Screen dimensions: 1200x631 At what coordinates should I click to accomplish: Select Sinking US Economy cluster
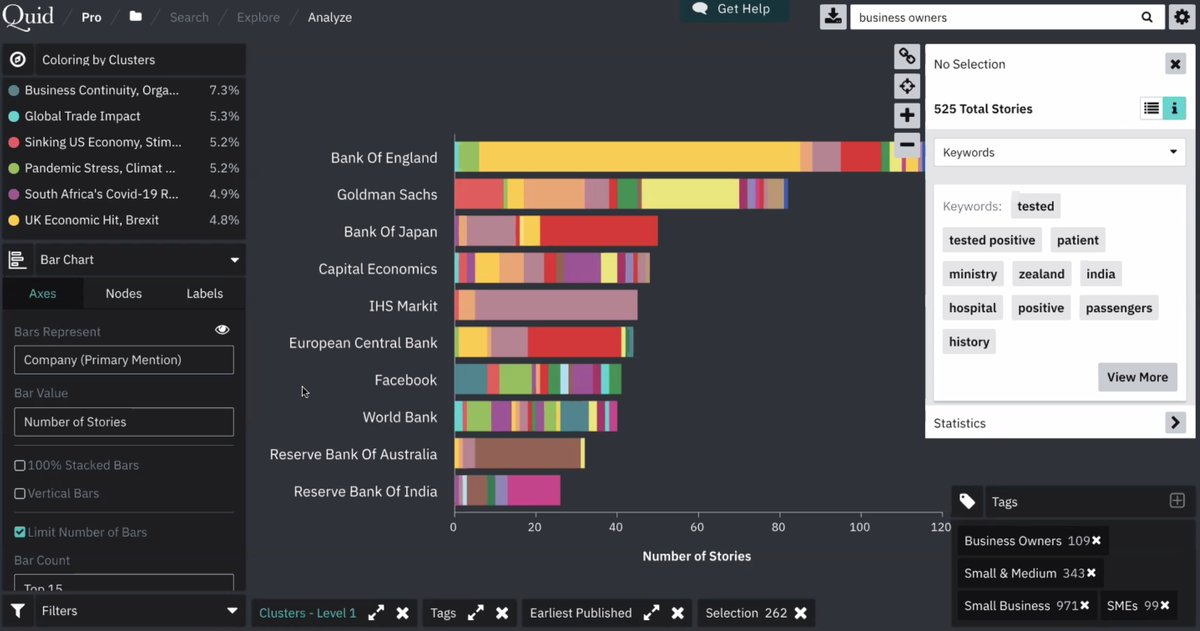[x=123, y=142]
